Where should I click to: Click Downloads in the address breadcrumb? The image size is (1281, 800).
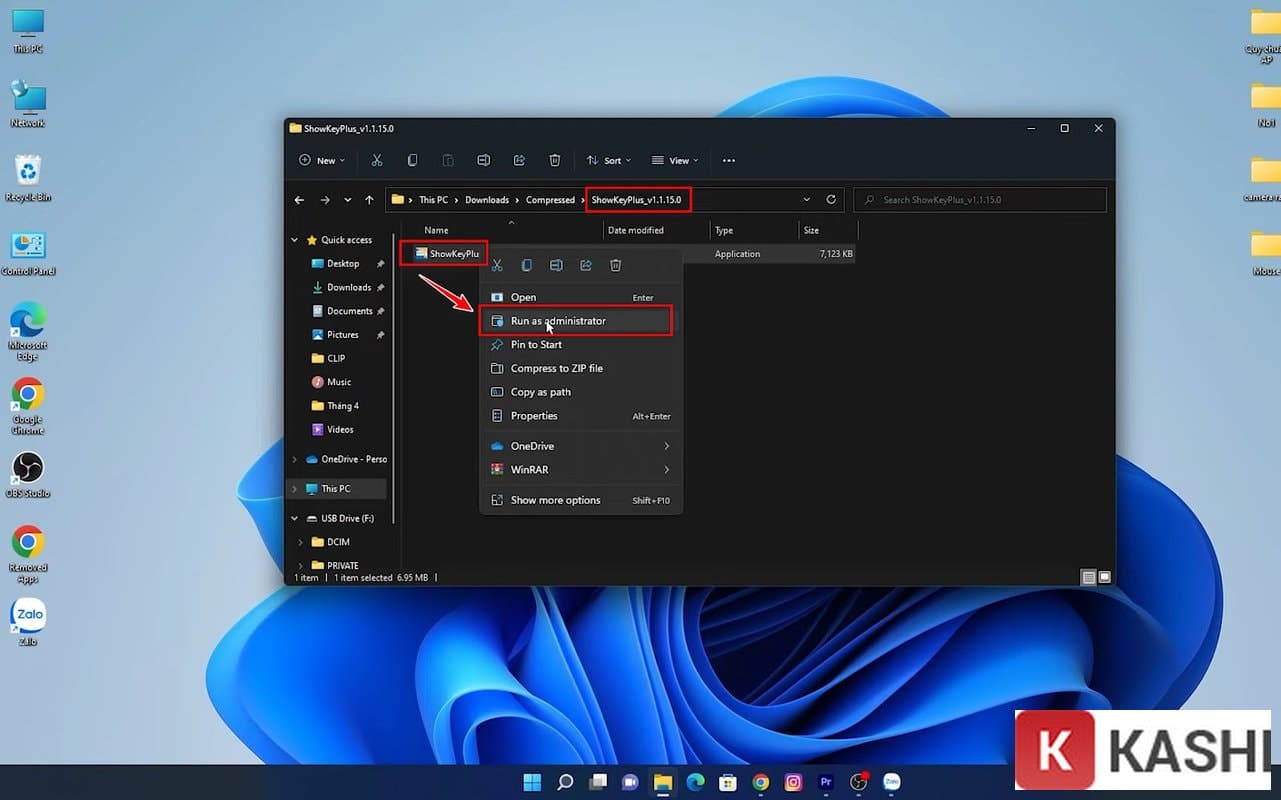487,200
